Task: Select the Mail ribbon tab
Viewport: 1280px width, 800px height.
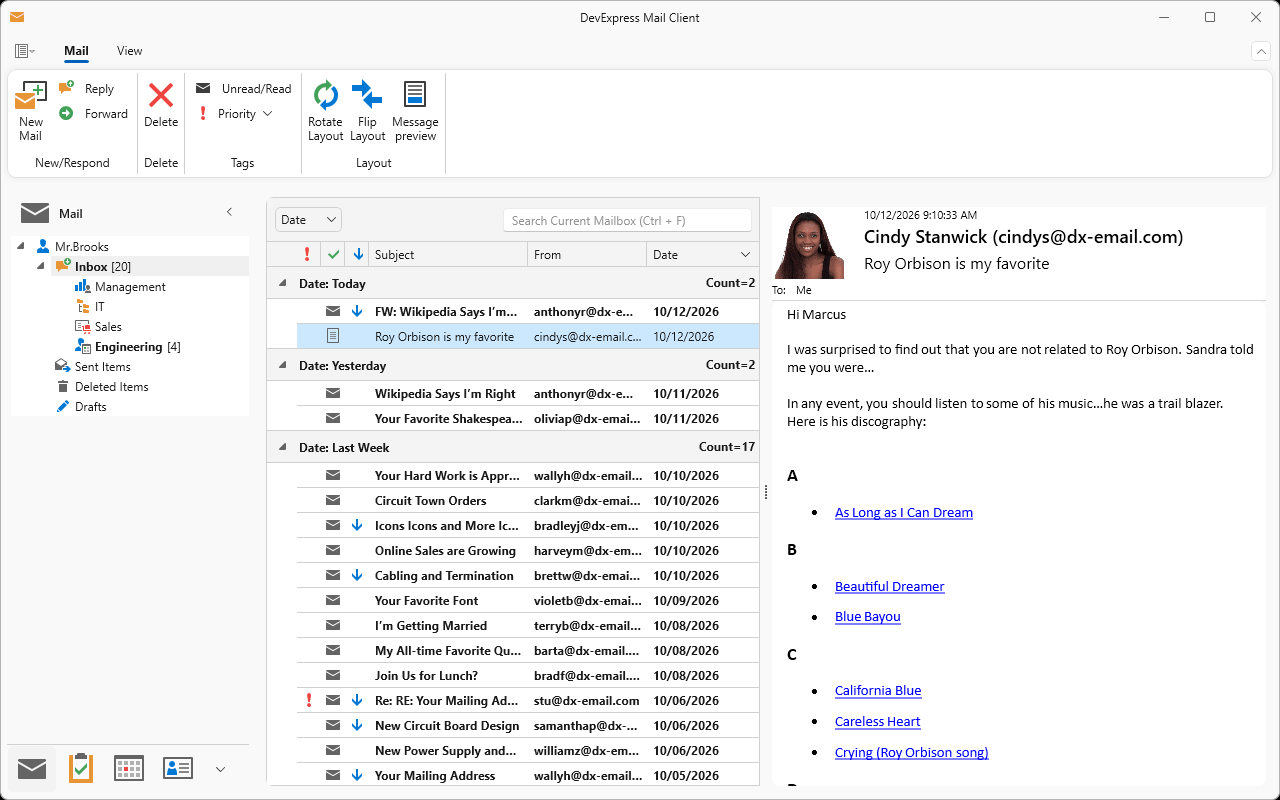Action: pyautogui.click(x=76, y=51)
